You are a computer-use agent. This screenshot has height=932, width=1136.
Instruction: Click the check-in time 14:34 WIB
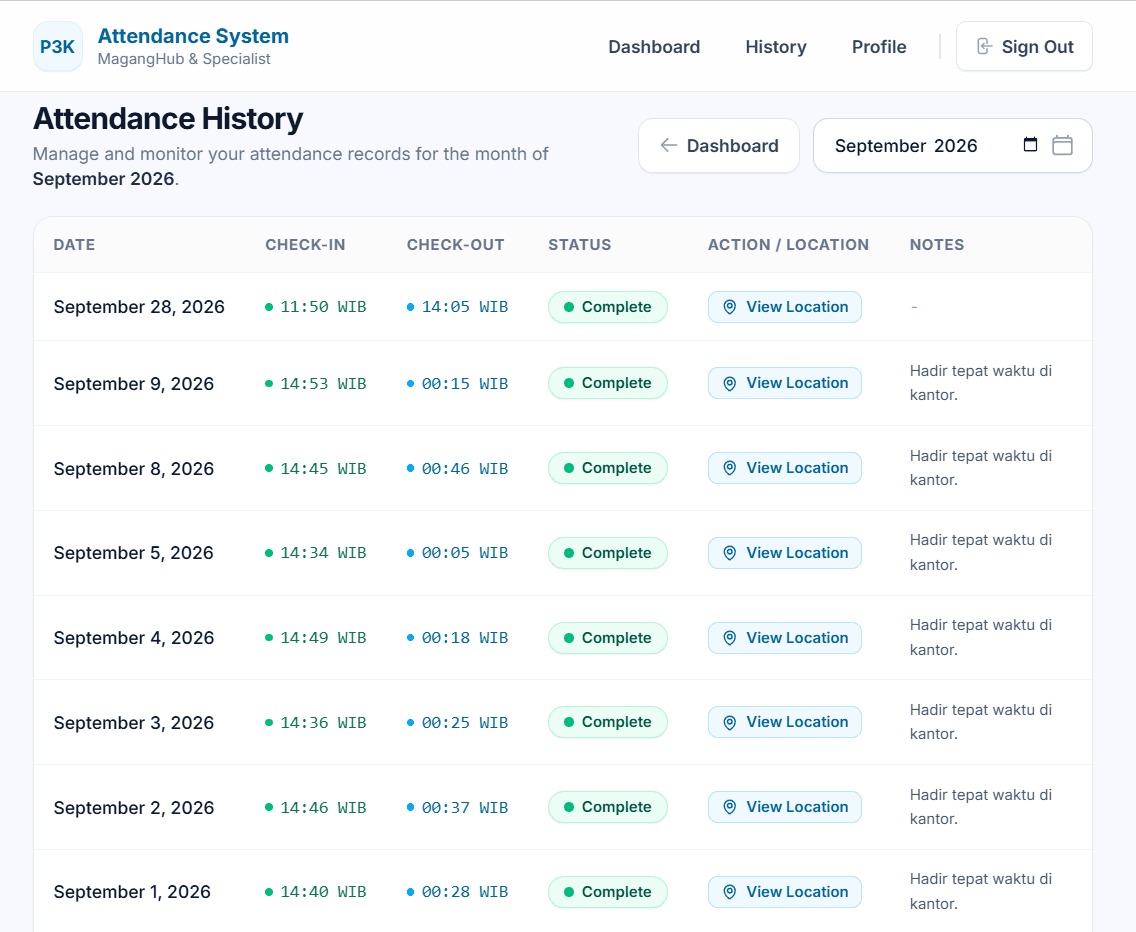(x=316, y=553)
